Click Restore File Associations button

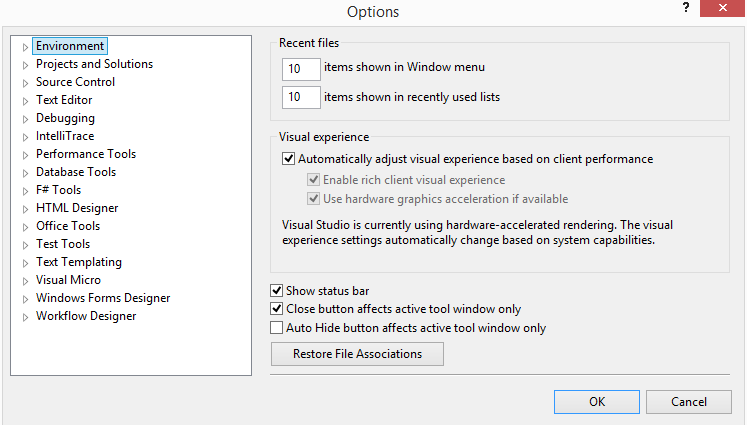point(357,354)
